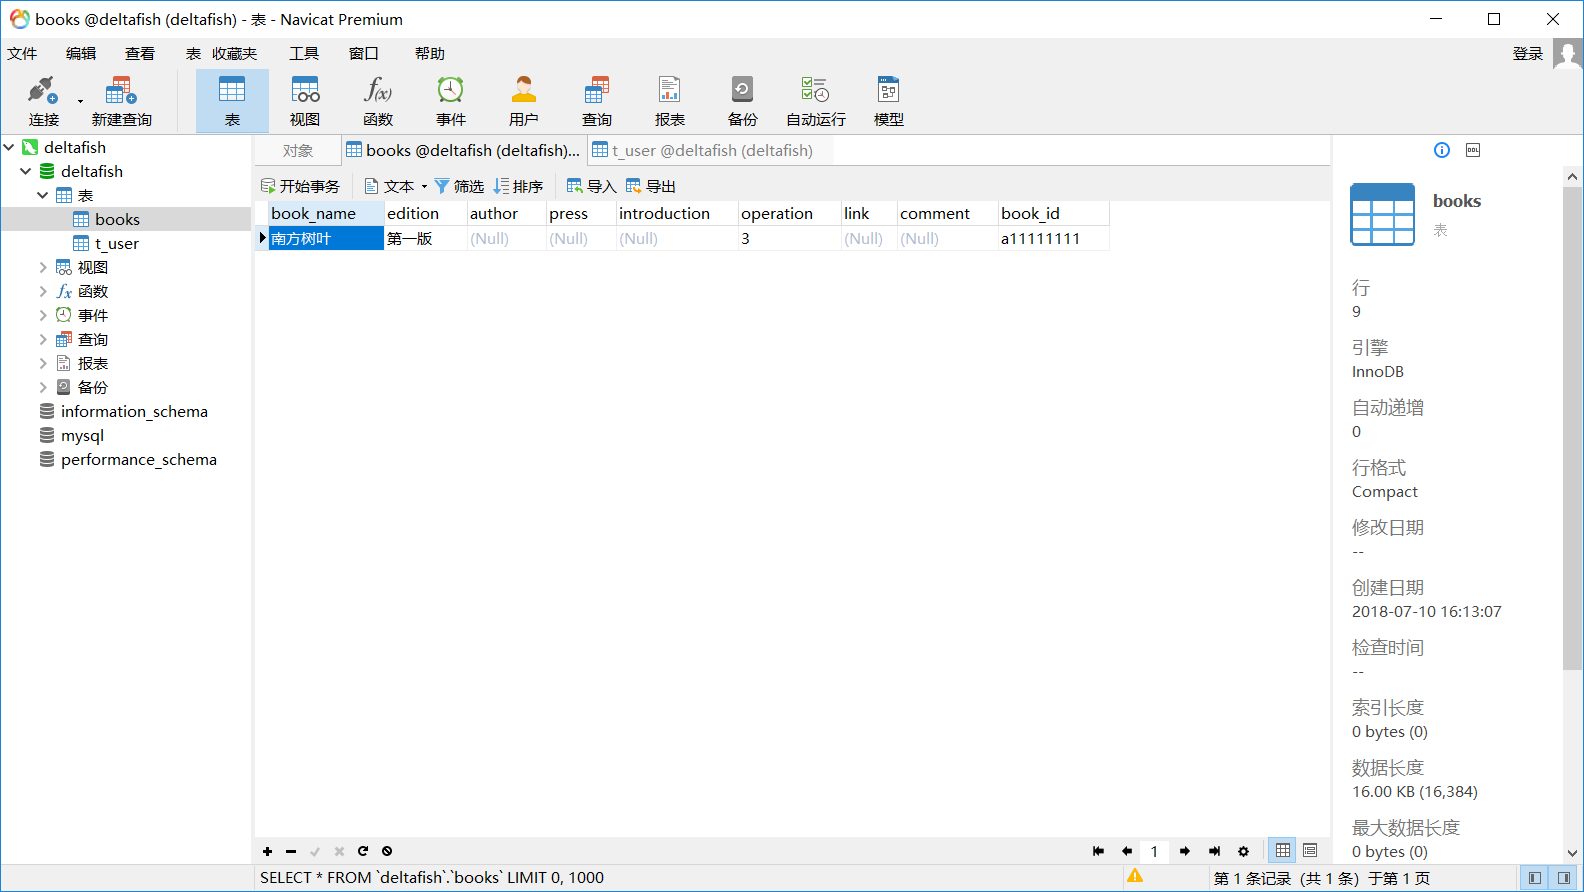
Task: Select the mysql database
Action: click(82, 435)
